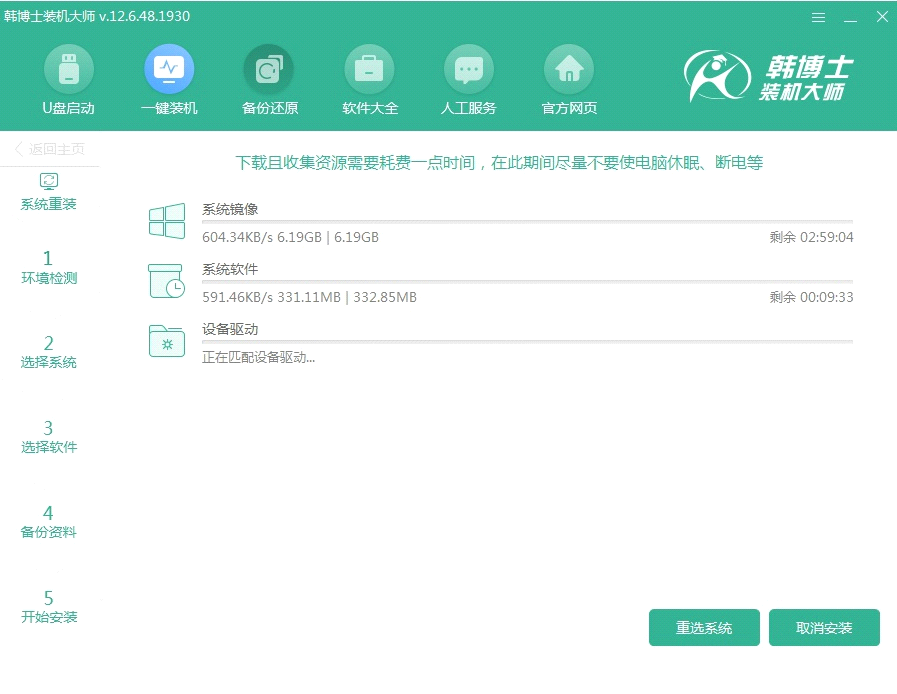Viewport: 897px width, 694px height.
Task: Visit the 官方网页 official website
Action: click(x=568, y=78)
